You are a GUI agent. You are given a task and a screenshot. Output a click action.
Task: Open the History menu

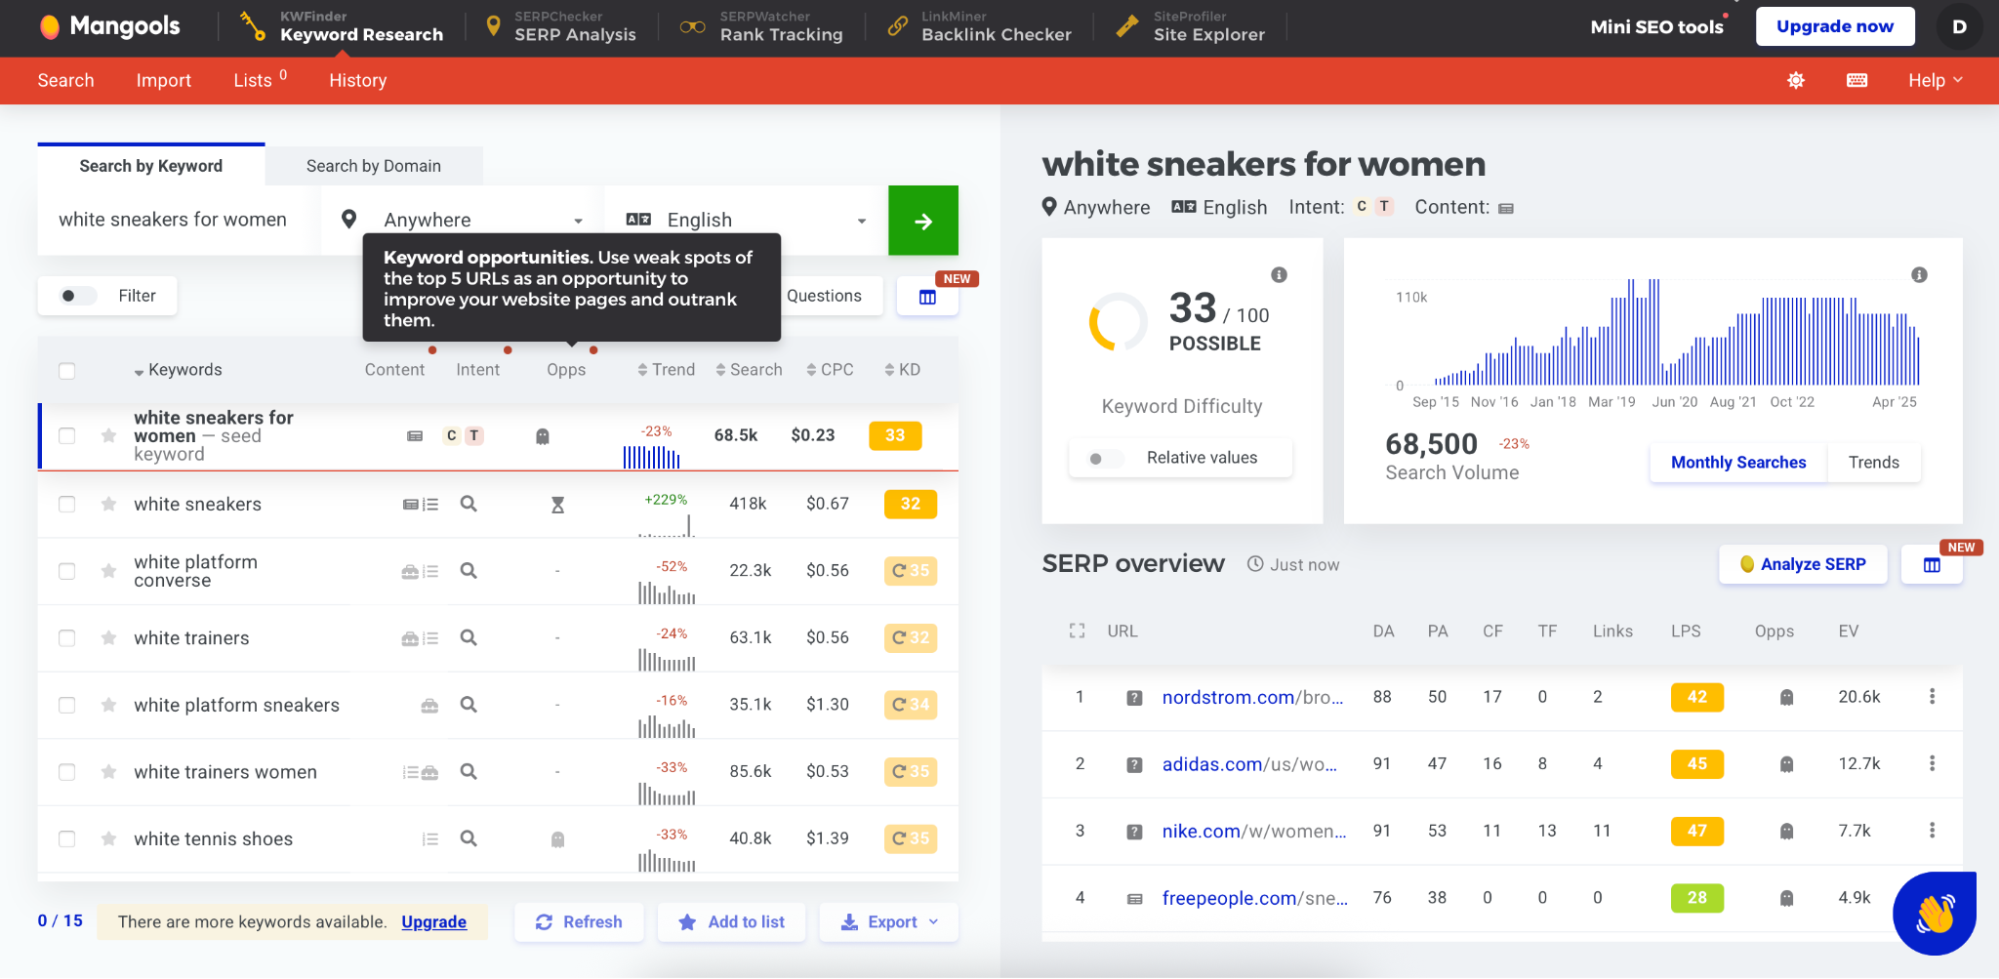click(357, 80)
